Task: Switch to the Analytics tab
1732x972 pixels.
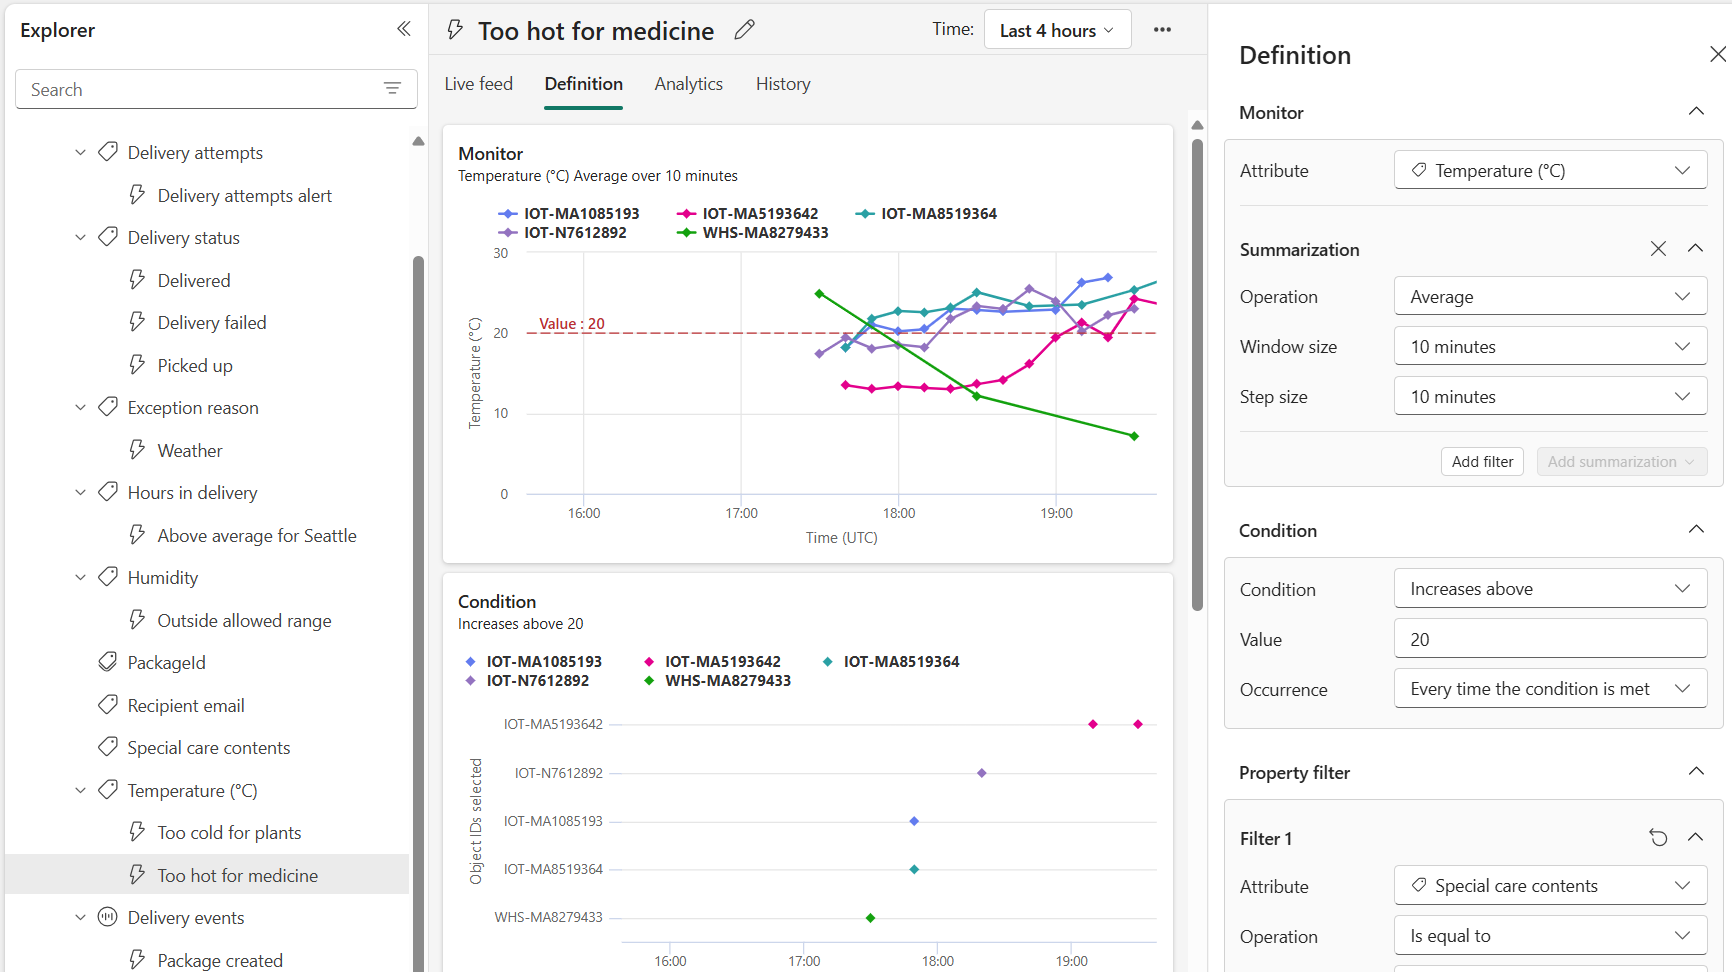Action: [688, 84]
